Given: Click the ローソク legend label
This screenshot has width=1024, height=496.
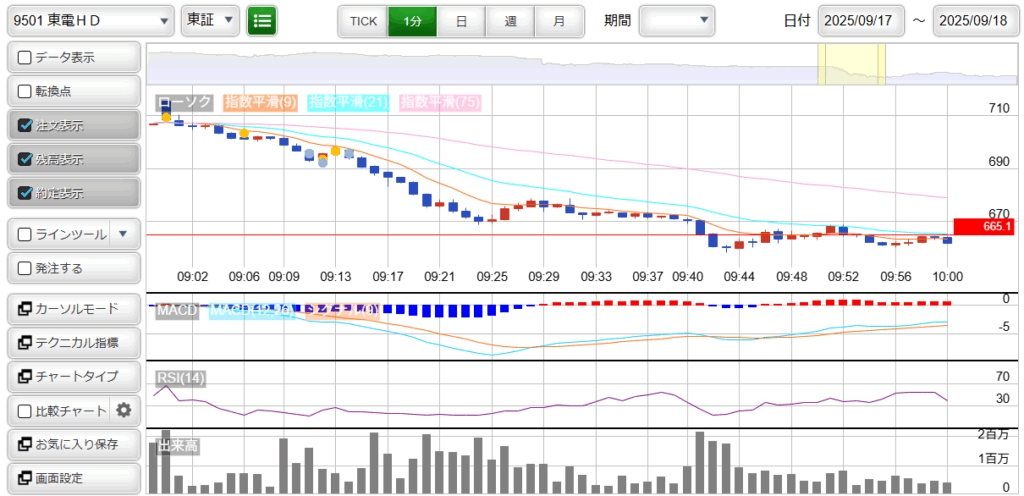Looking at the screenshot, I should (185, 102).
